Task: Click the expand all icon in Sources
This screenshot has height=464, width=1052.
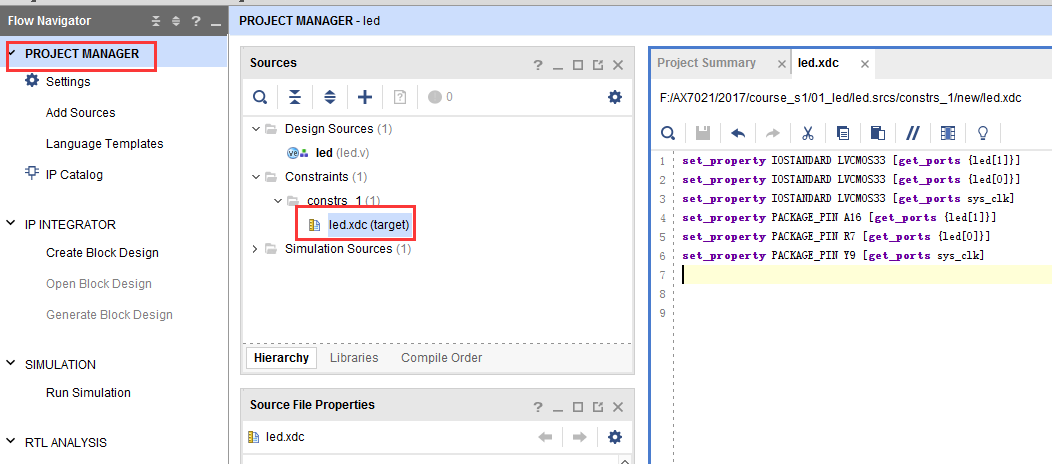Action: [329, 97]
